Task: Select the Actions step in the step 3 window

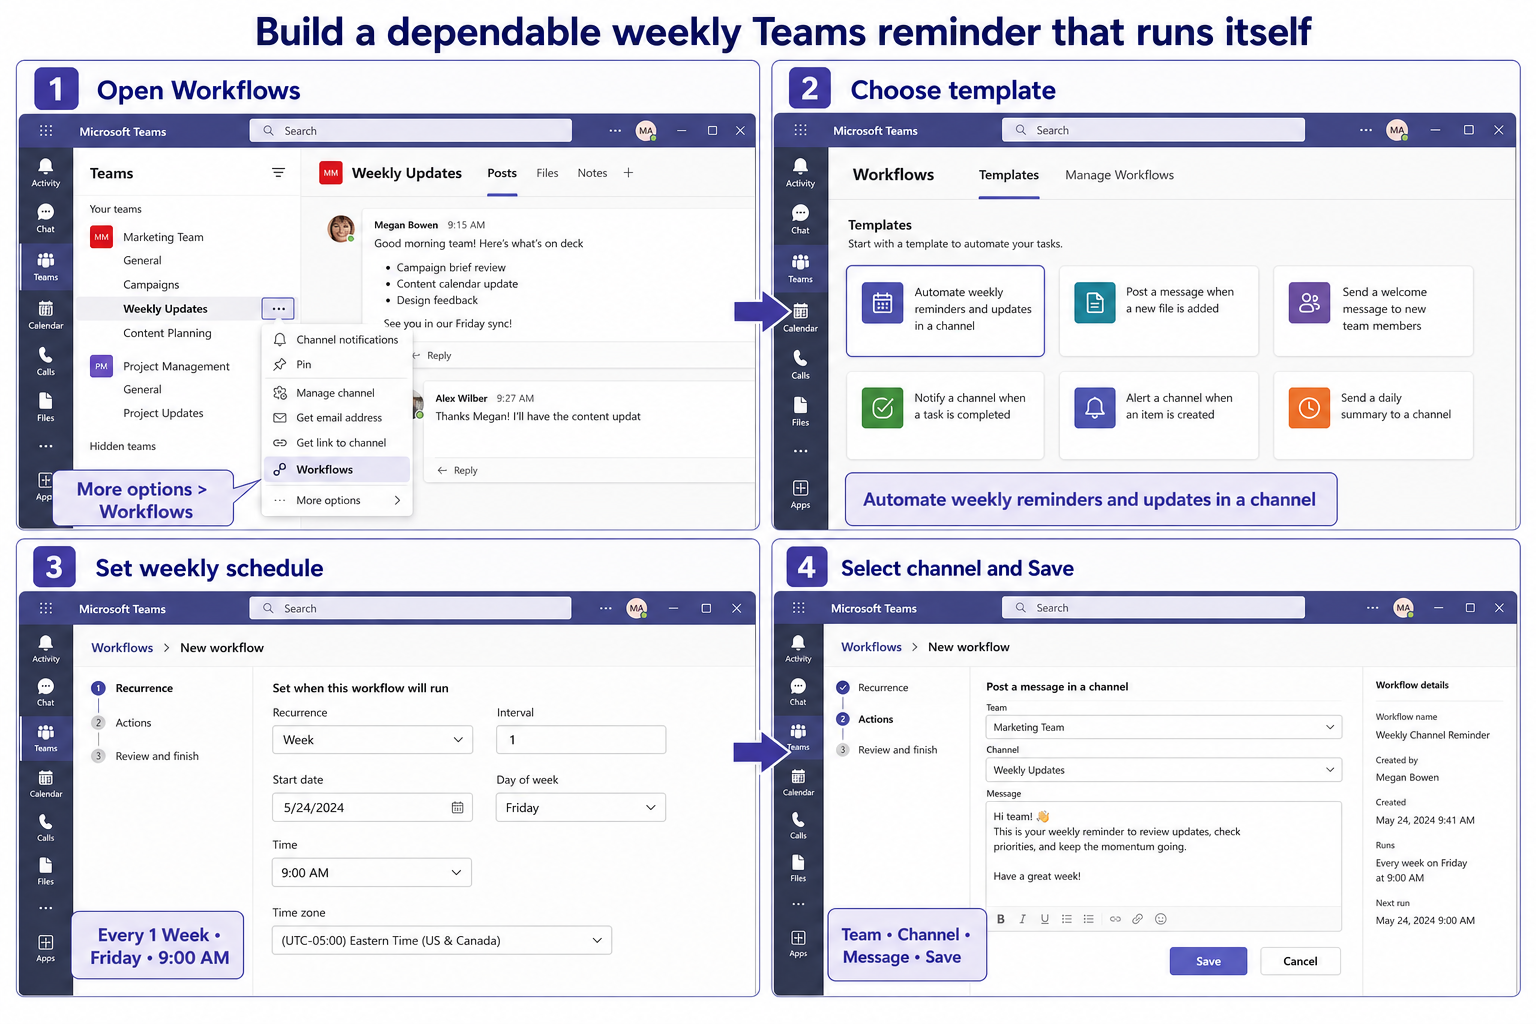Action: 133,723
